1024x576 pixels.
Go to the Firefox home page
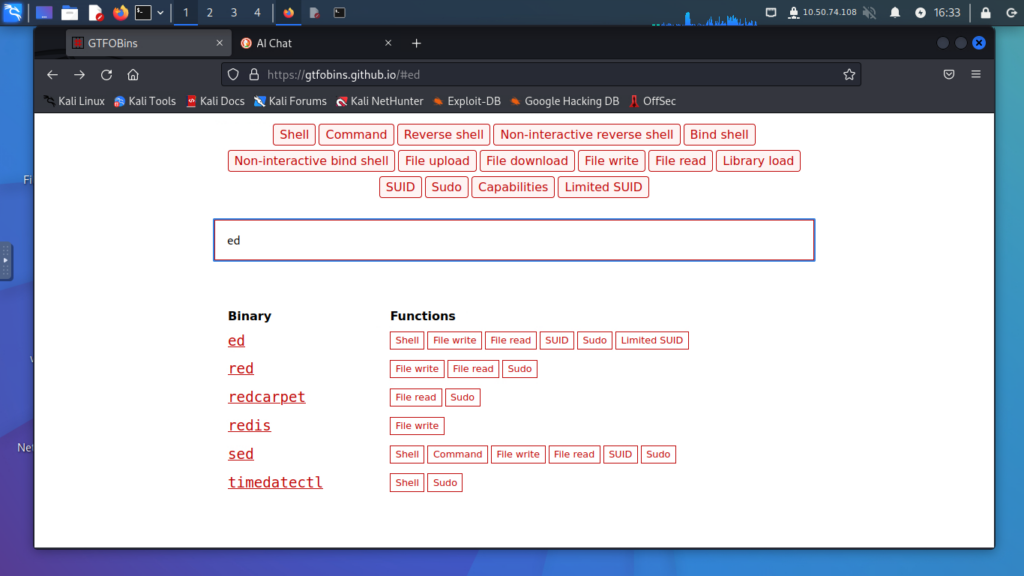coord(132,74)
